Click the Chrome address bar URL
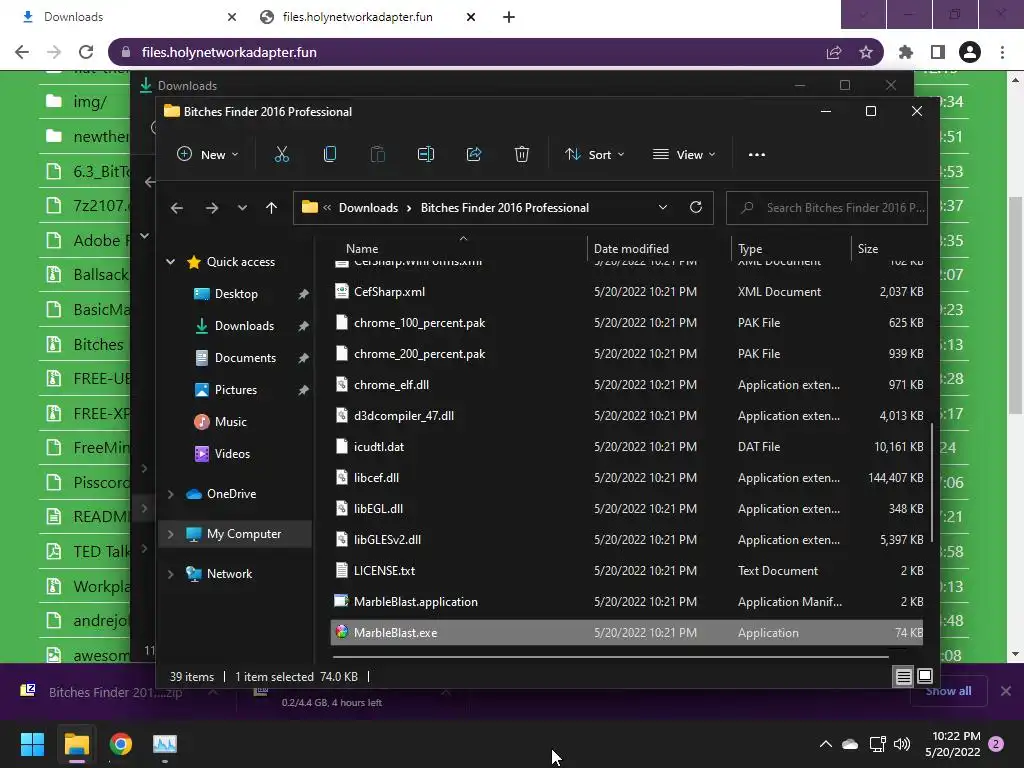The height and width of the screenshot is (768, 1024). coord(229,52)
